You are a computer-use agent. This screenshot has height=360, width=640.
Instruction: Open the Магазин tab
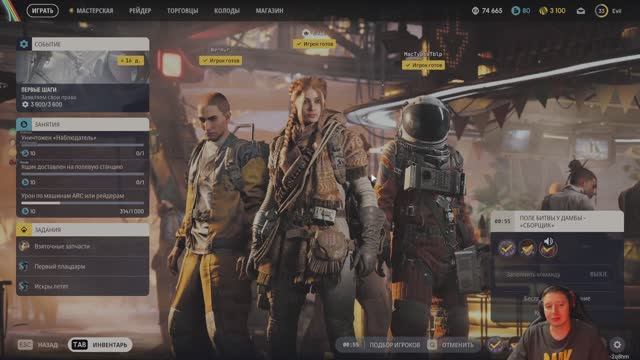pos(269,11)
